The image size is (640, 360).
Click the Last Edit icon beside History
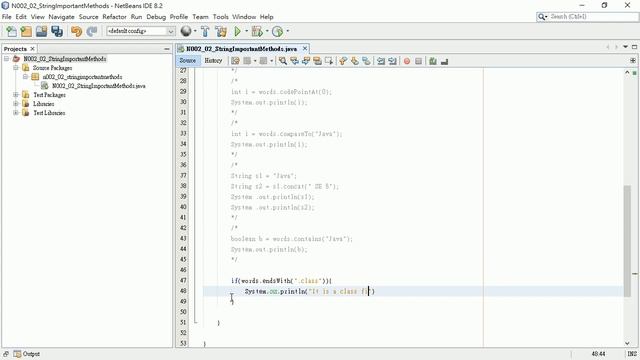[235, 61]
